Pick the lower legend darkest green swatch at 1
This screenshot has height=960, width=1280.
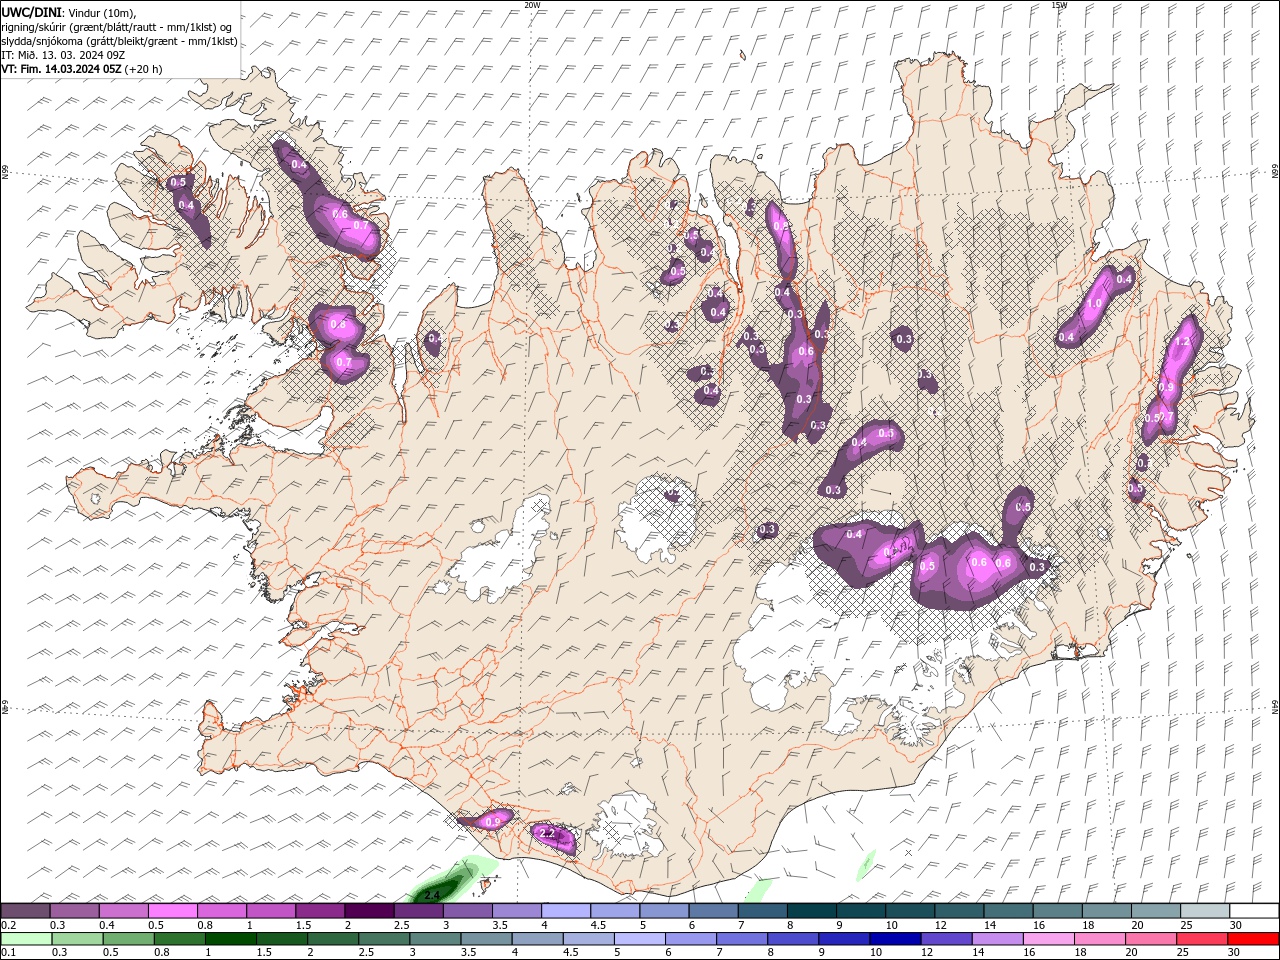tap(231, 939)
